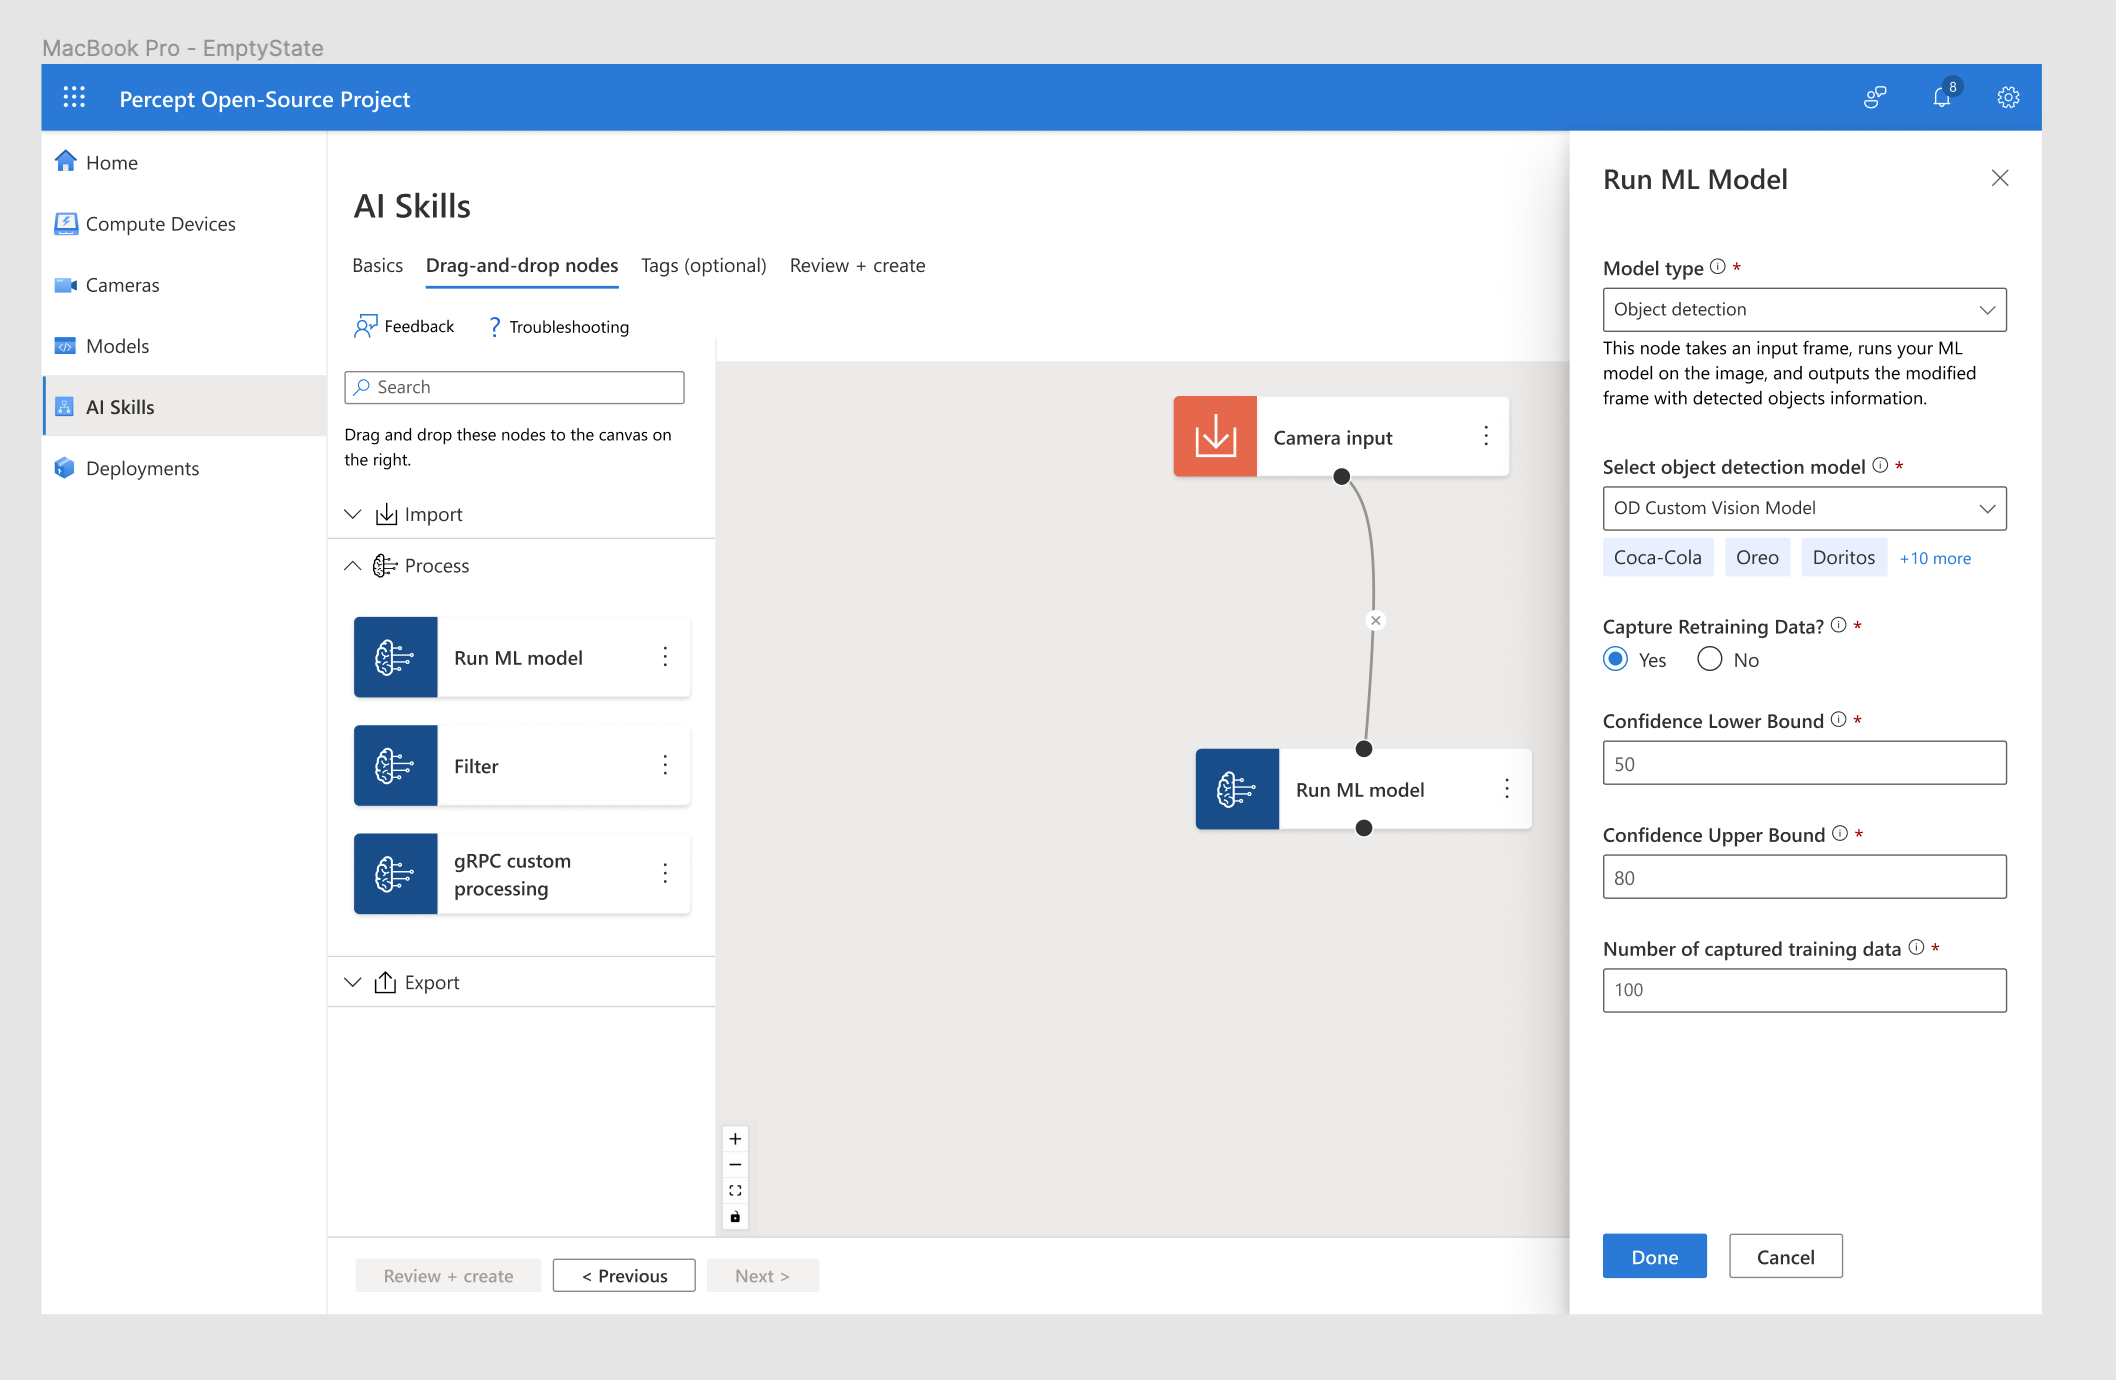Open the Model type dropdown

[x=1804, y=310]
